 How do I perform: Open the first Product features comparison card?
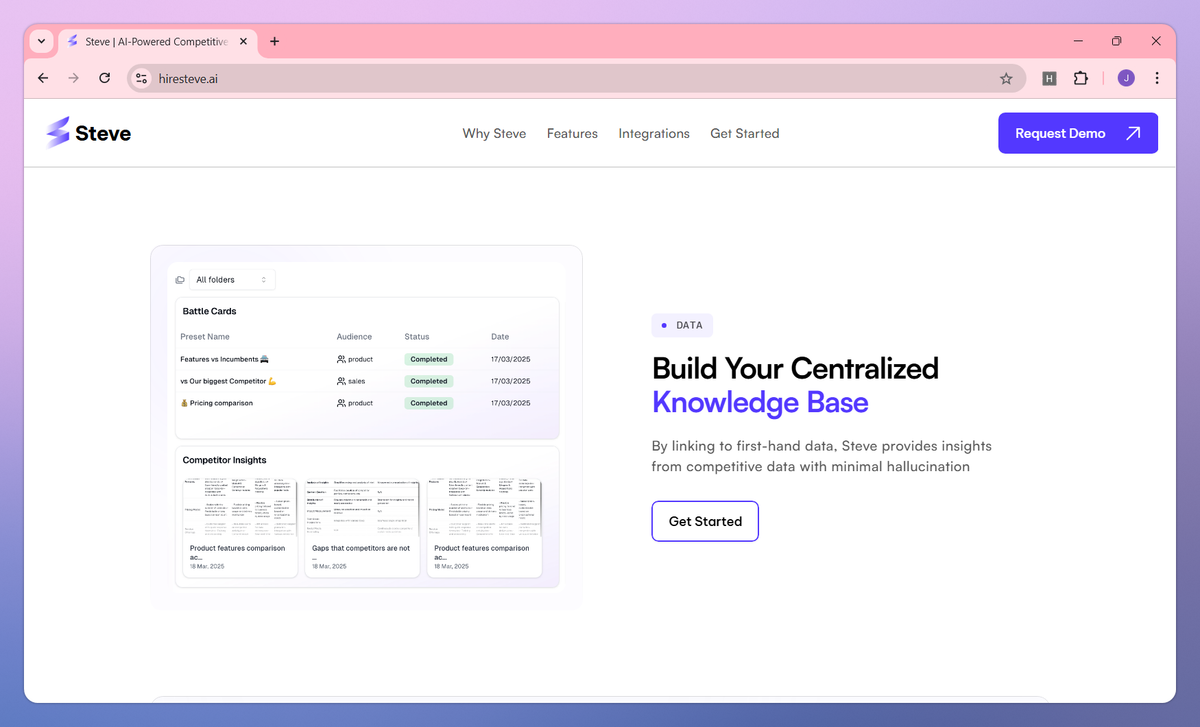click(240, 526)
